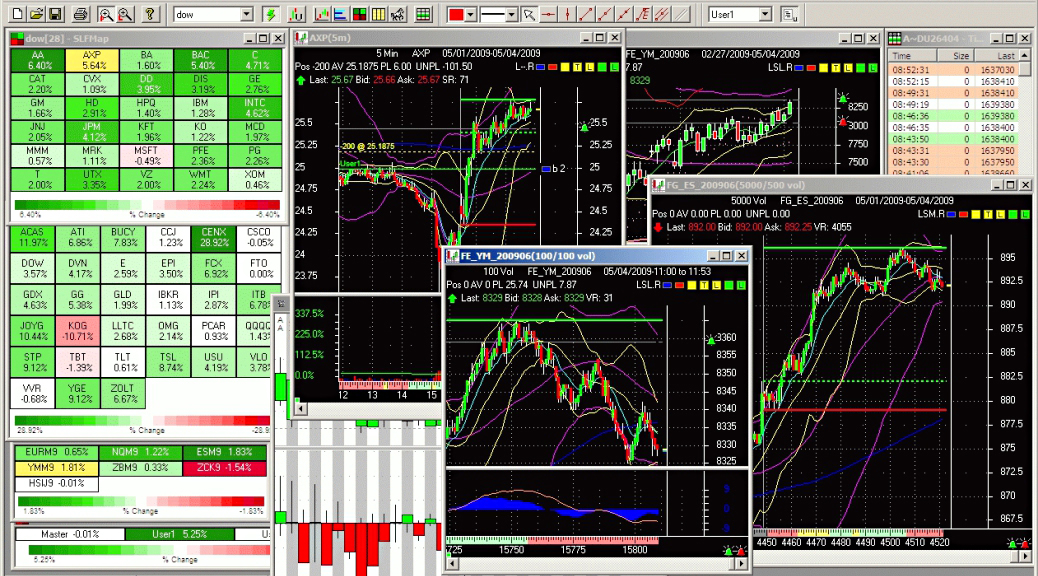
Task: Click the first magnifier zoom icon
Action: [106, 14]
